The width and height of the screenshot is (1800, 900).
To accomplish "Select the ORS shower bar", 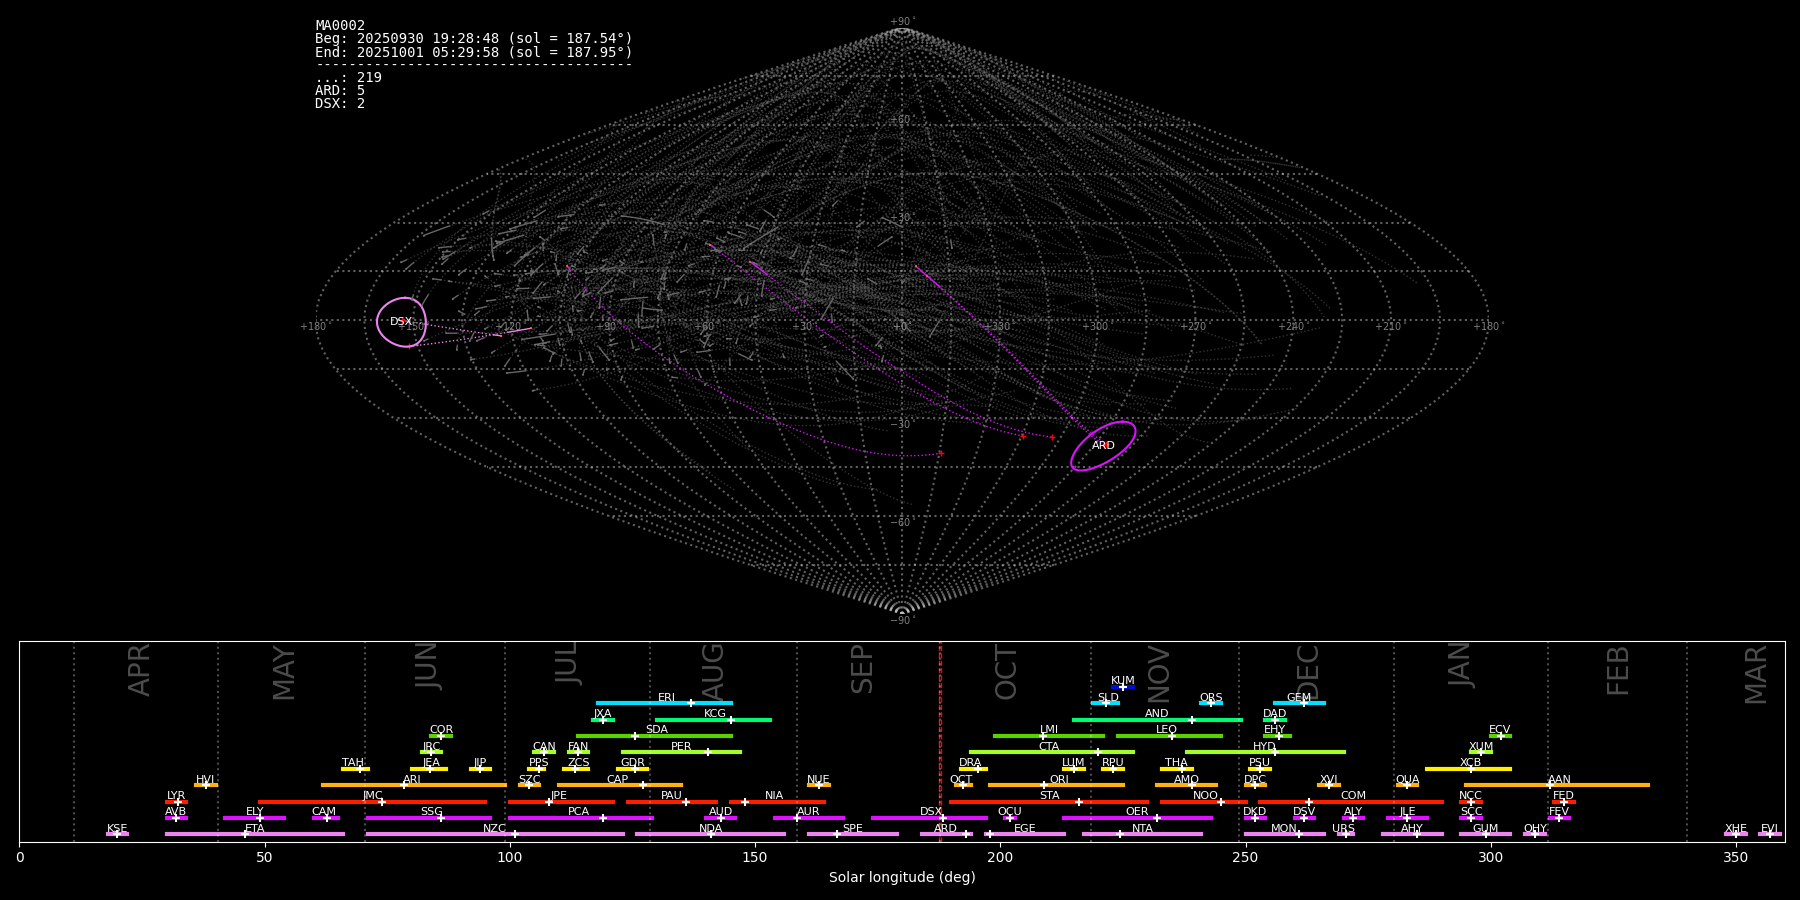I will (x=1211, y=703).
